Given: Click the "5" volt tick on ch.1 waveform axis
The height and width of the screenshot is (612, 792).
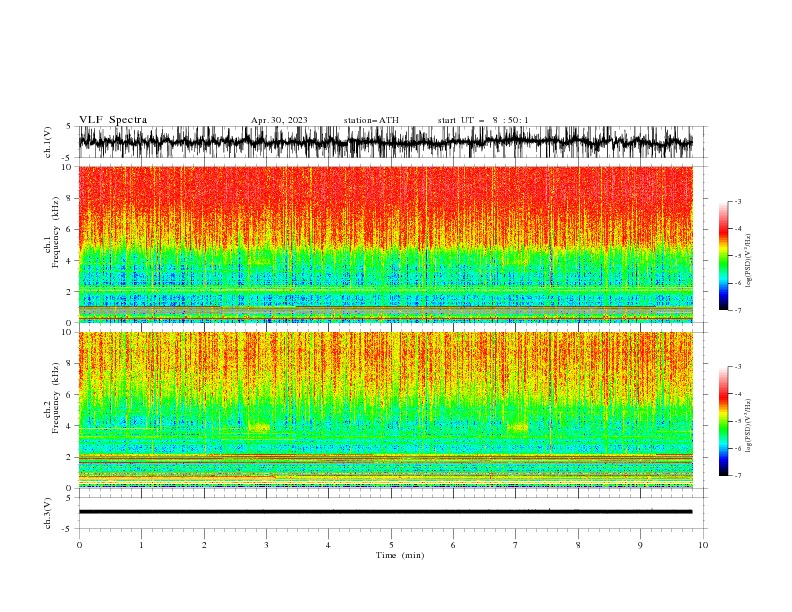Looking at the screenshot, I should tap(69, 126).
